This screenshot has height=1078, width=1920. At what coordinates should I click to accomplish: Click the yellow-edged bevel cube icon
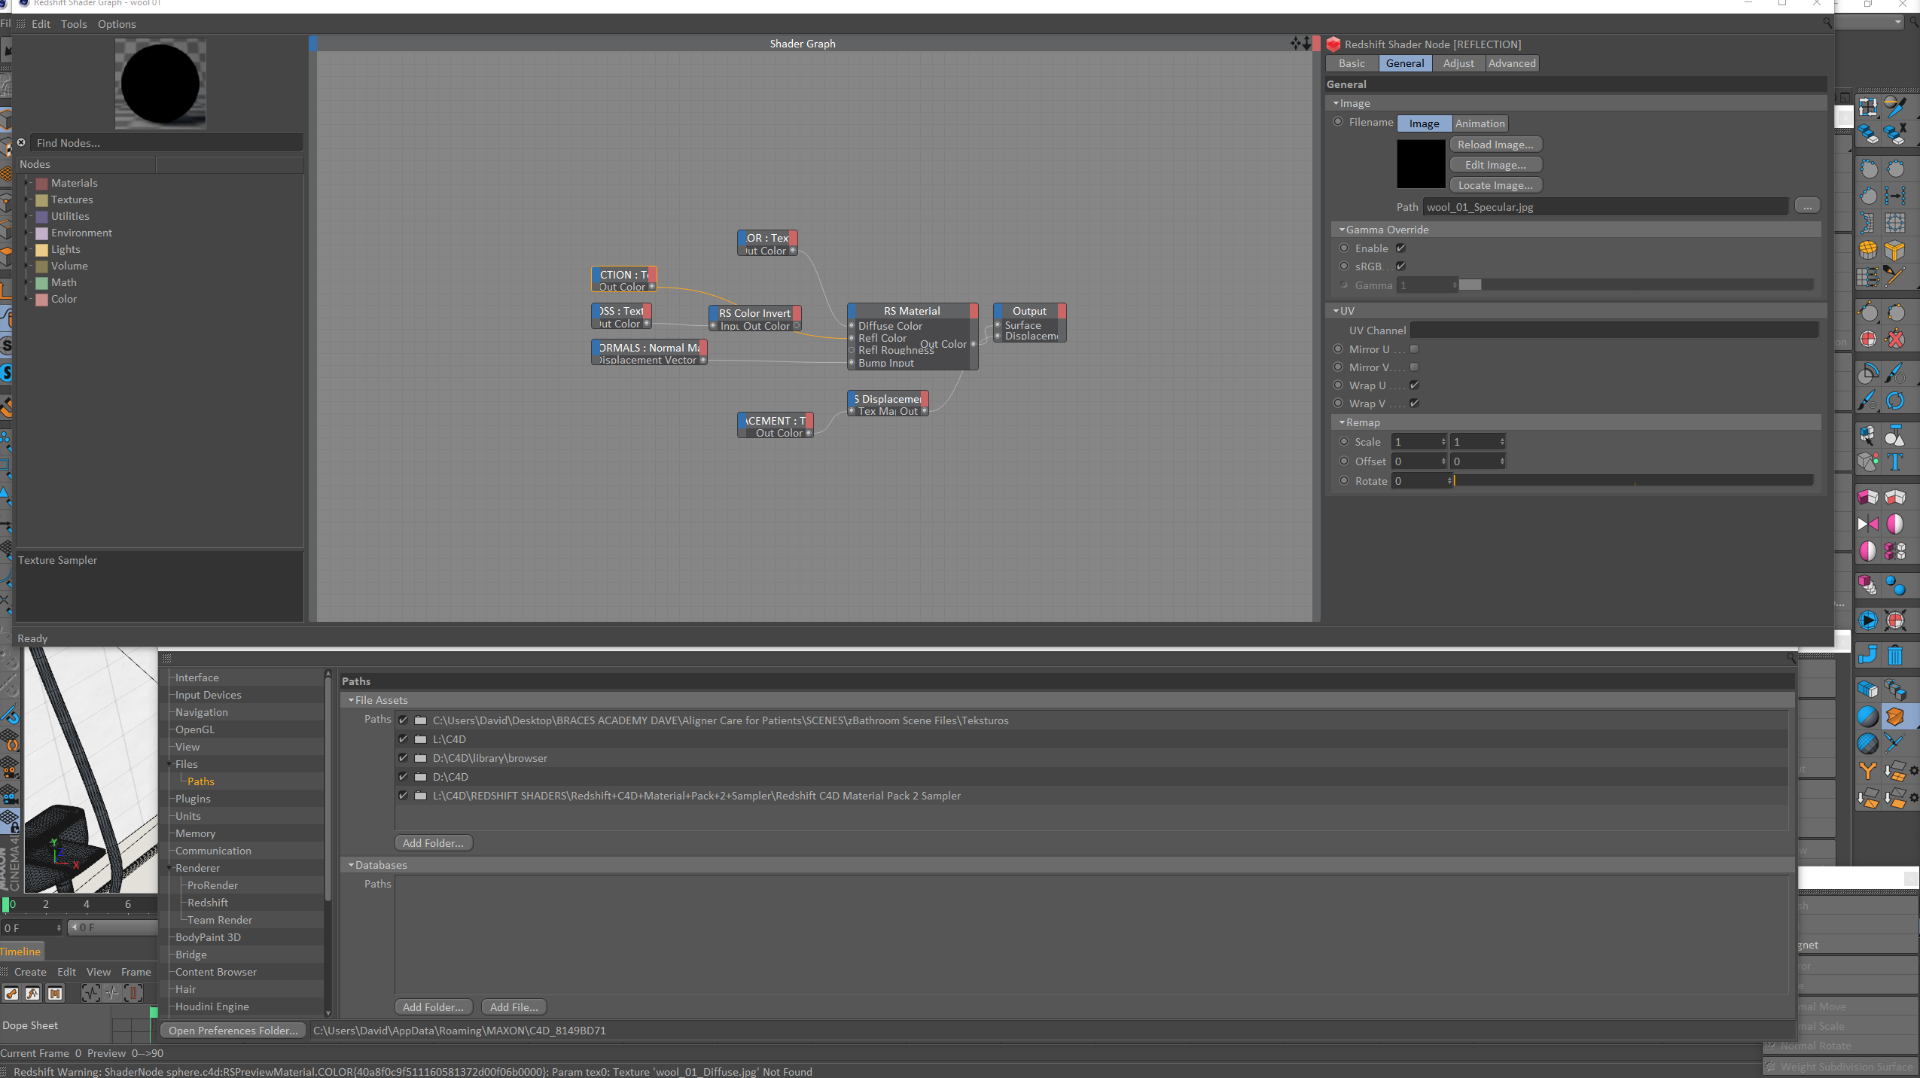1895,250
